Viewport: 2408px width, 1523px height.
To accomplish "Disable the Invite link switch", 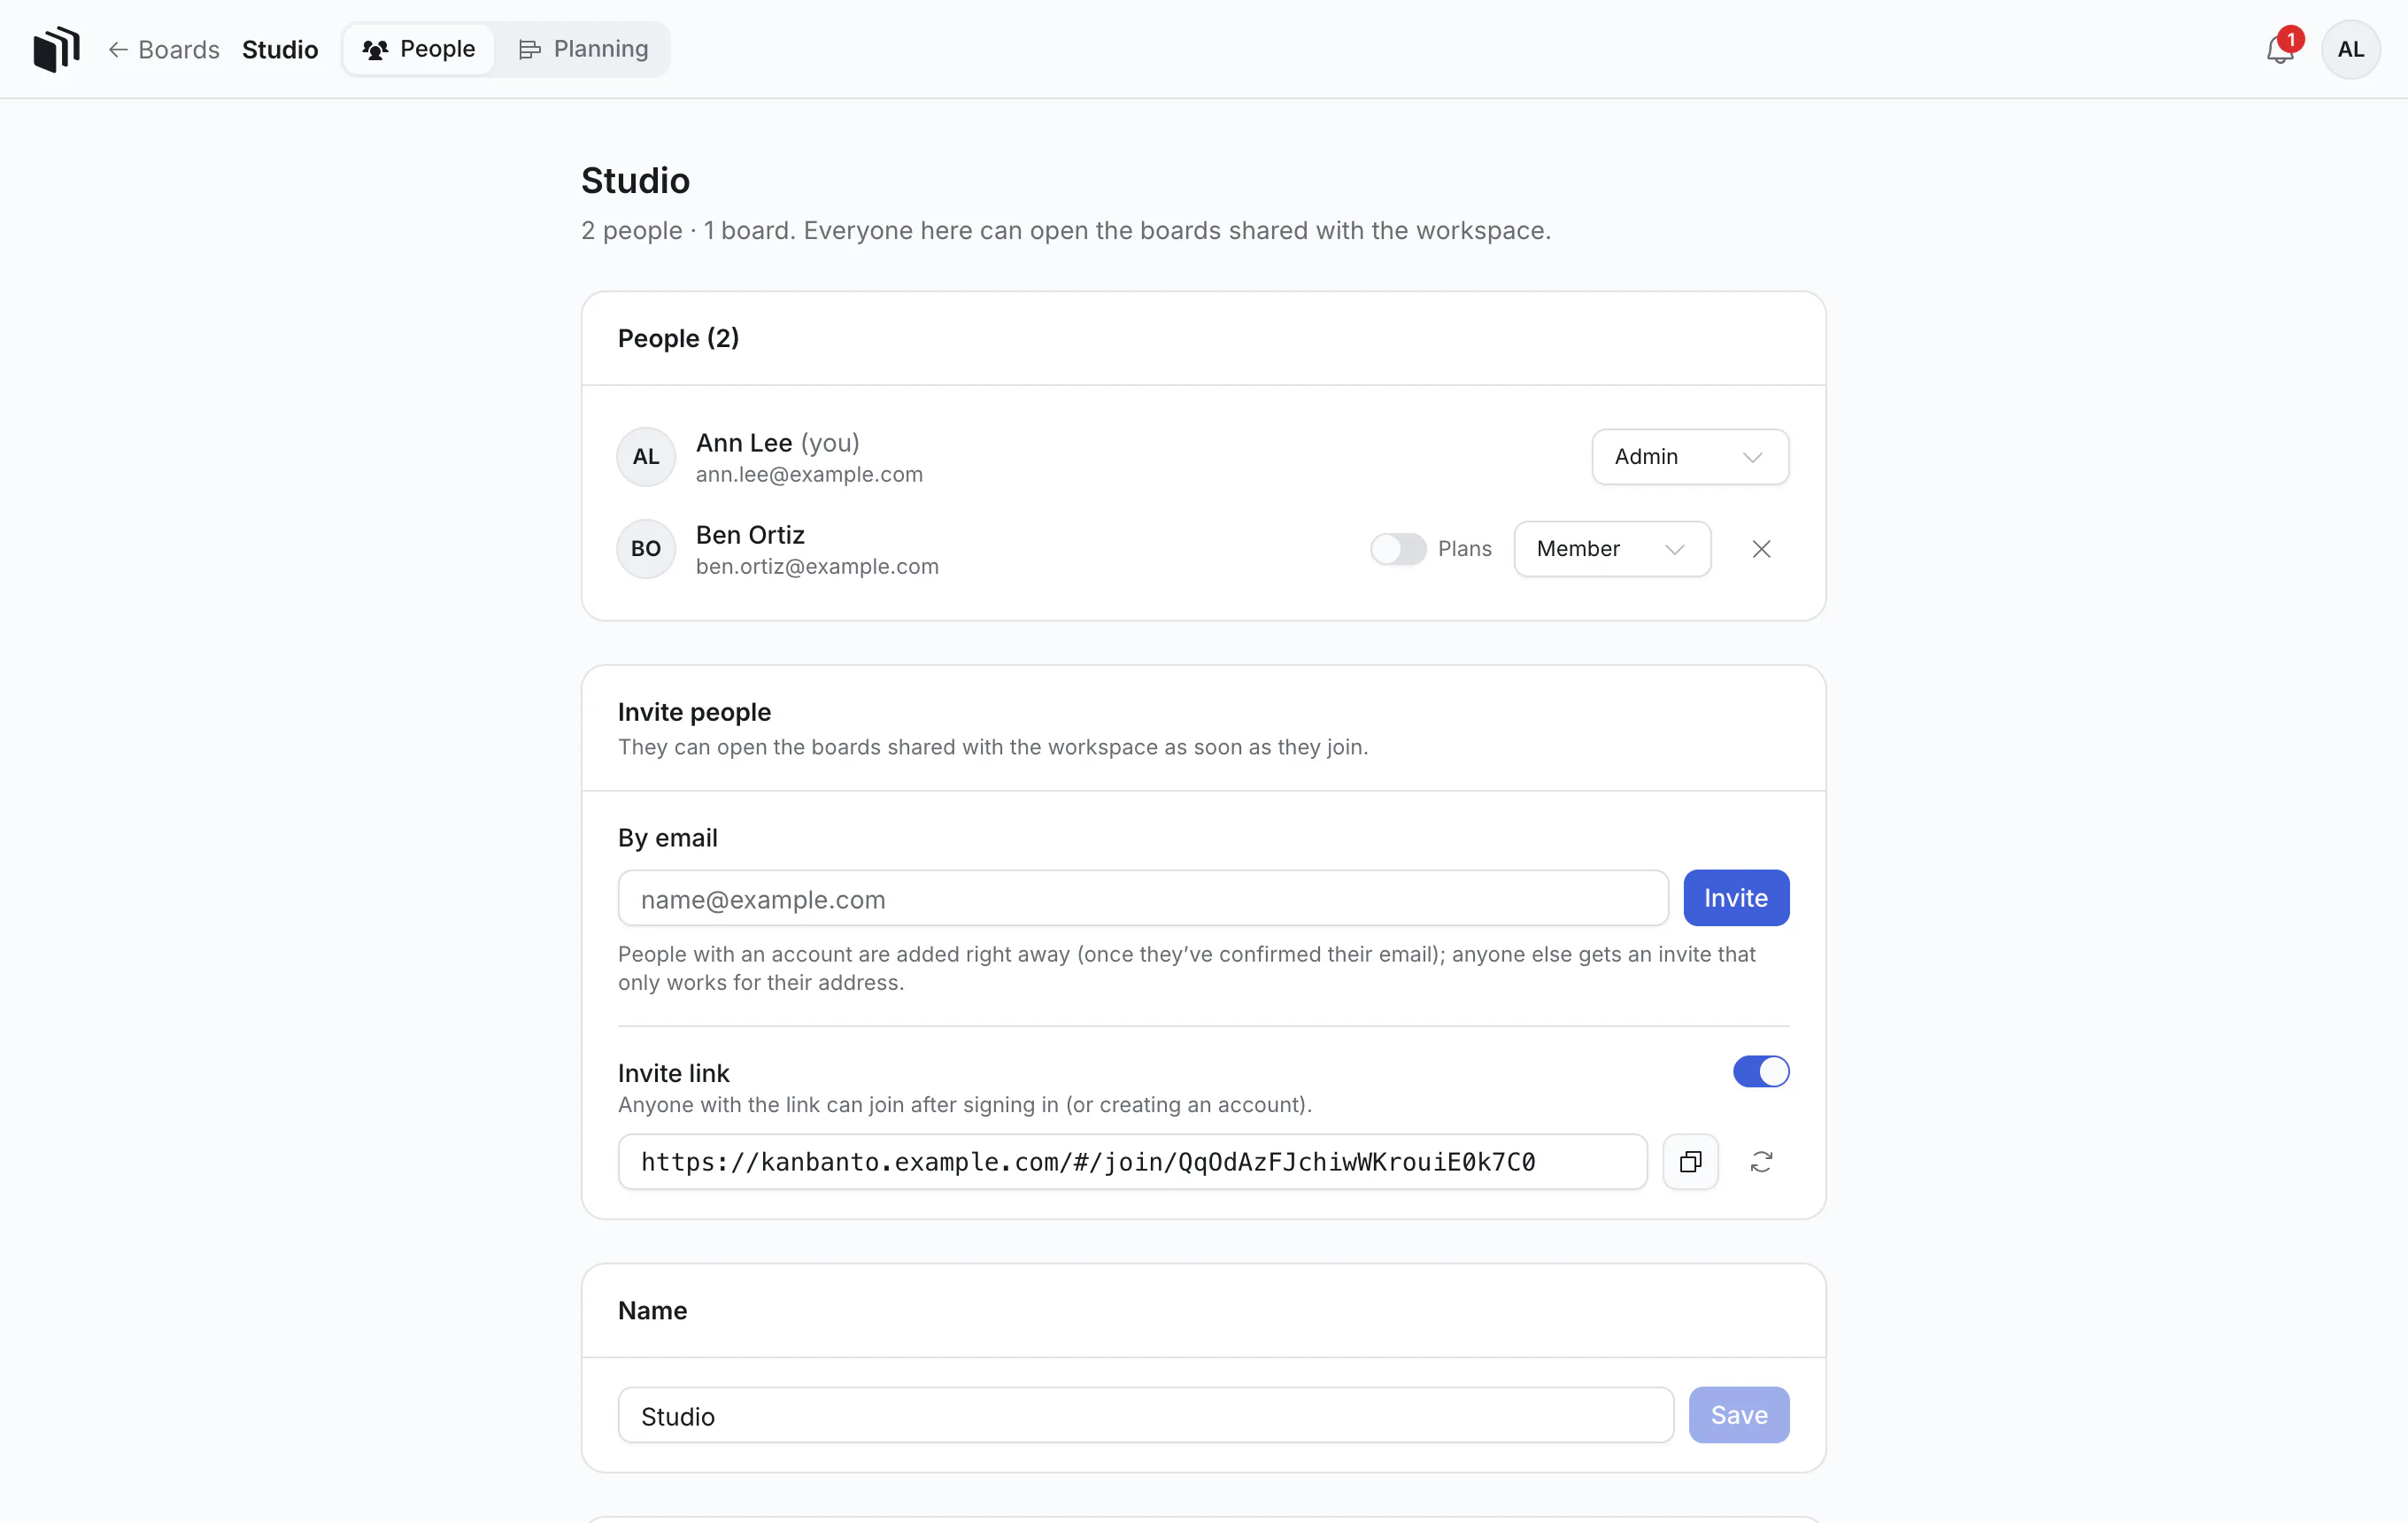I will (x=1761, y=1071).
